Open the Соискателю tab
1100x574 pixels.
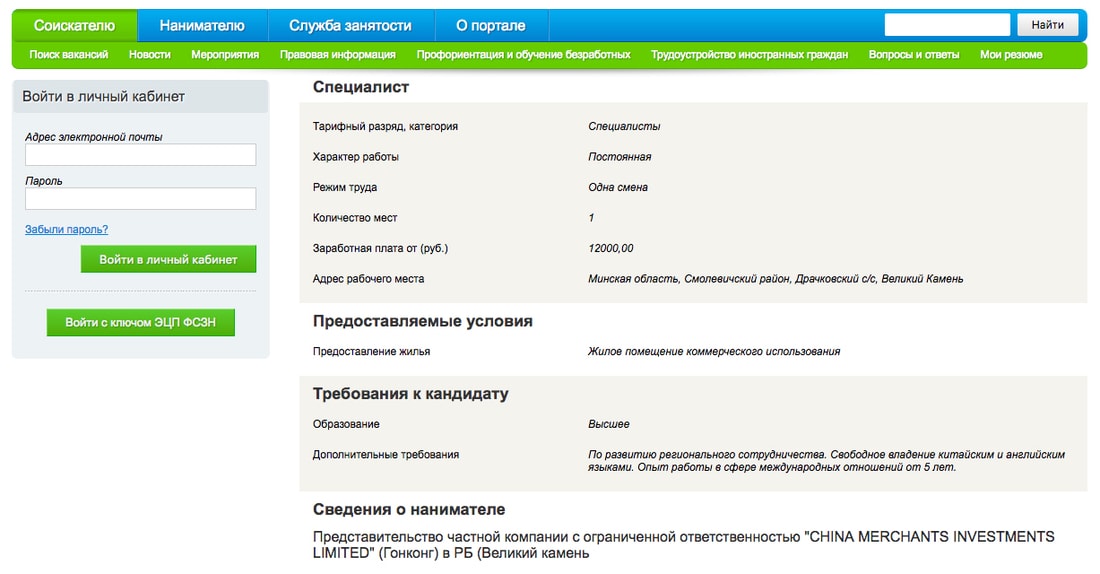[74, 26]
